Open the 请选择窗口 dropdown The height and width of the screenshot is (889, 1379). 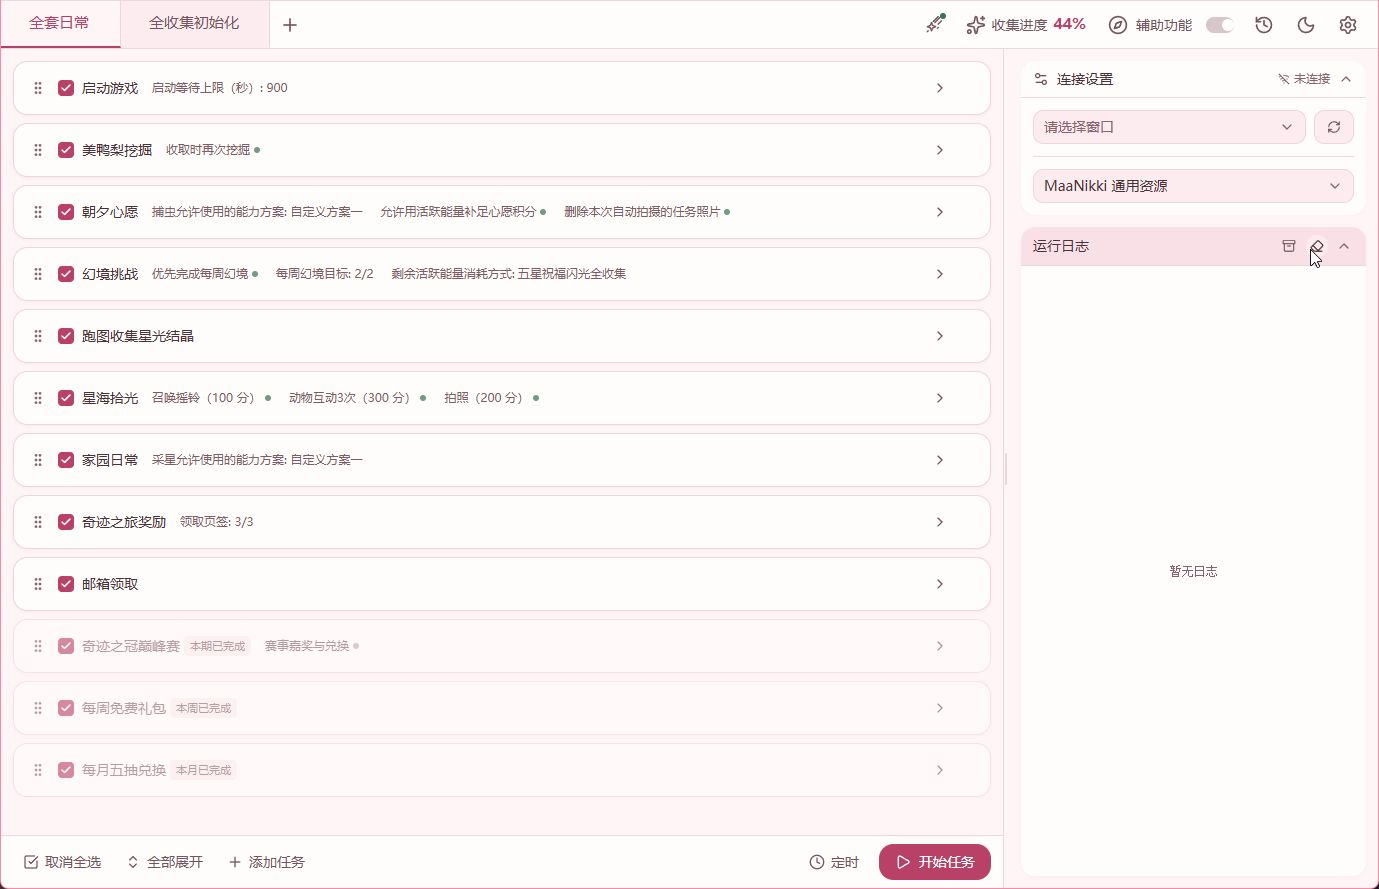(1169, 127)
